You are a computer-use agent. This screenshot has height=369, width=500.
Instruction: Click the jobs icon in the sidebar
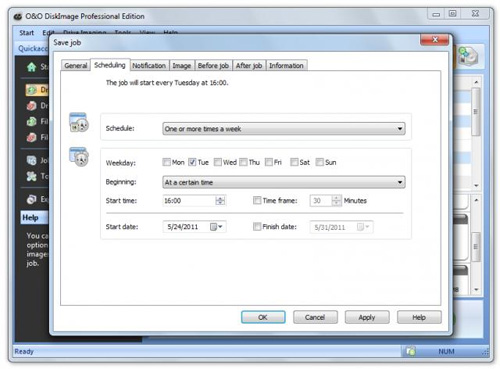[x=32, y=160]
